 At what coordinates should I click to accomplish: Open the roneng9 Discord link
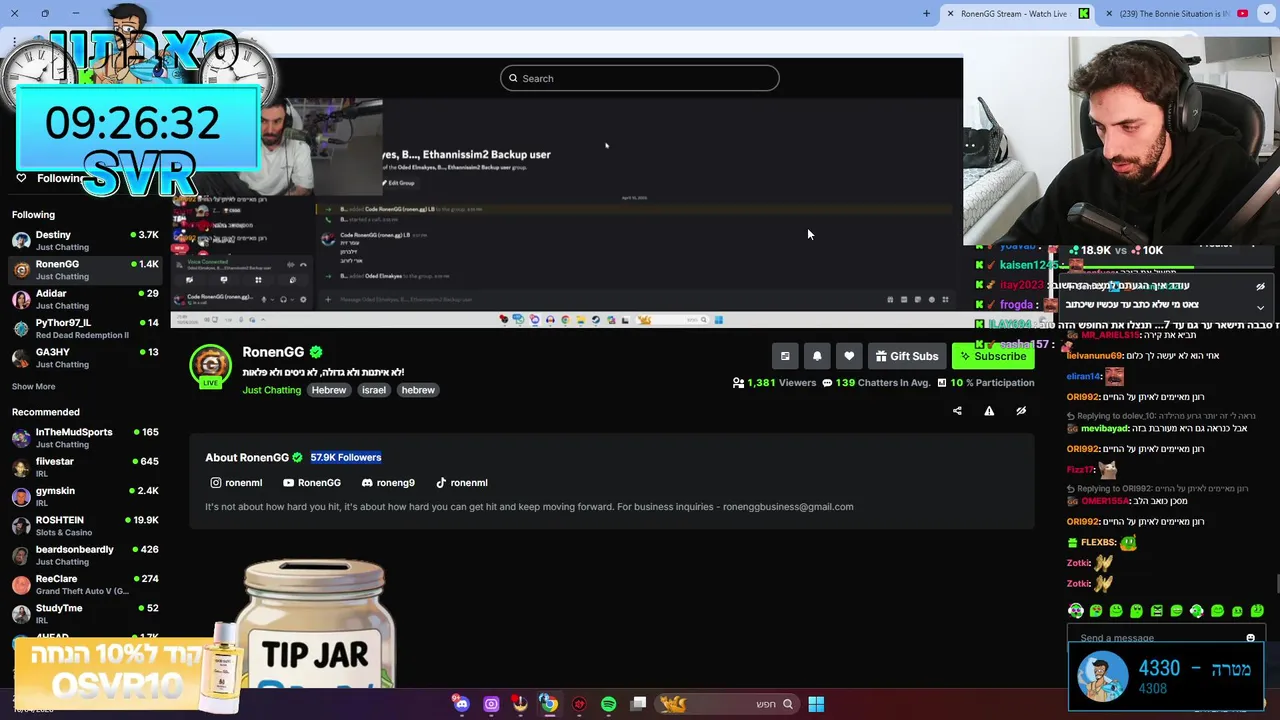(x=388, y=483)
